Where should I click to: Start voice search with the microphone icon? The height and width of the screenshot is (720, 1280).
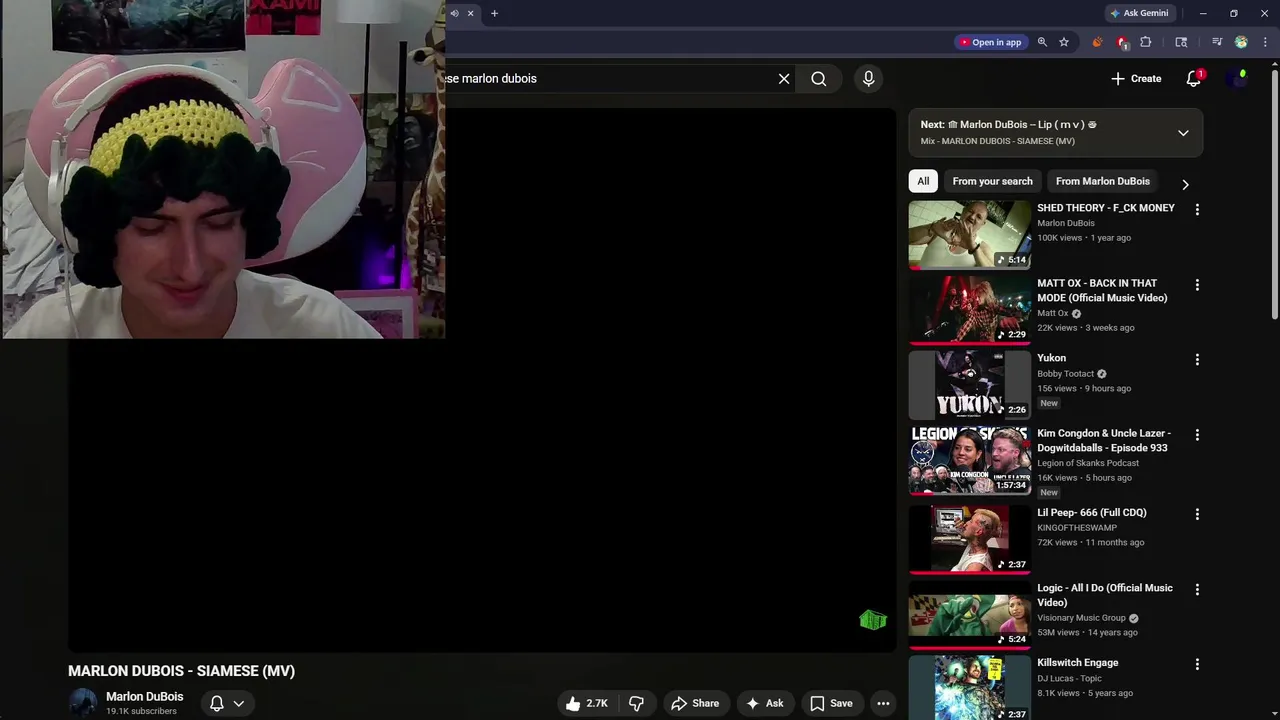(x=868, y=79)
